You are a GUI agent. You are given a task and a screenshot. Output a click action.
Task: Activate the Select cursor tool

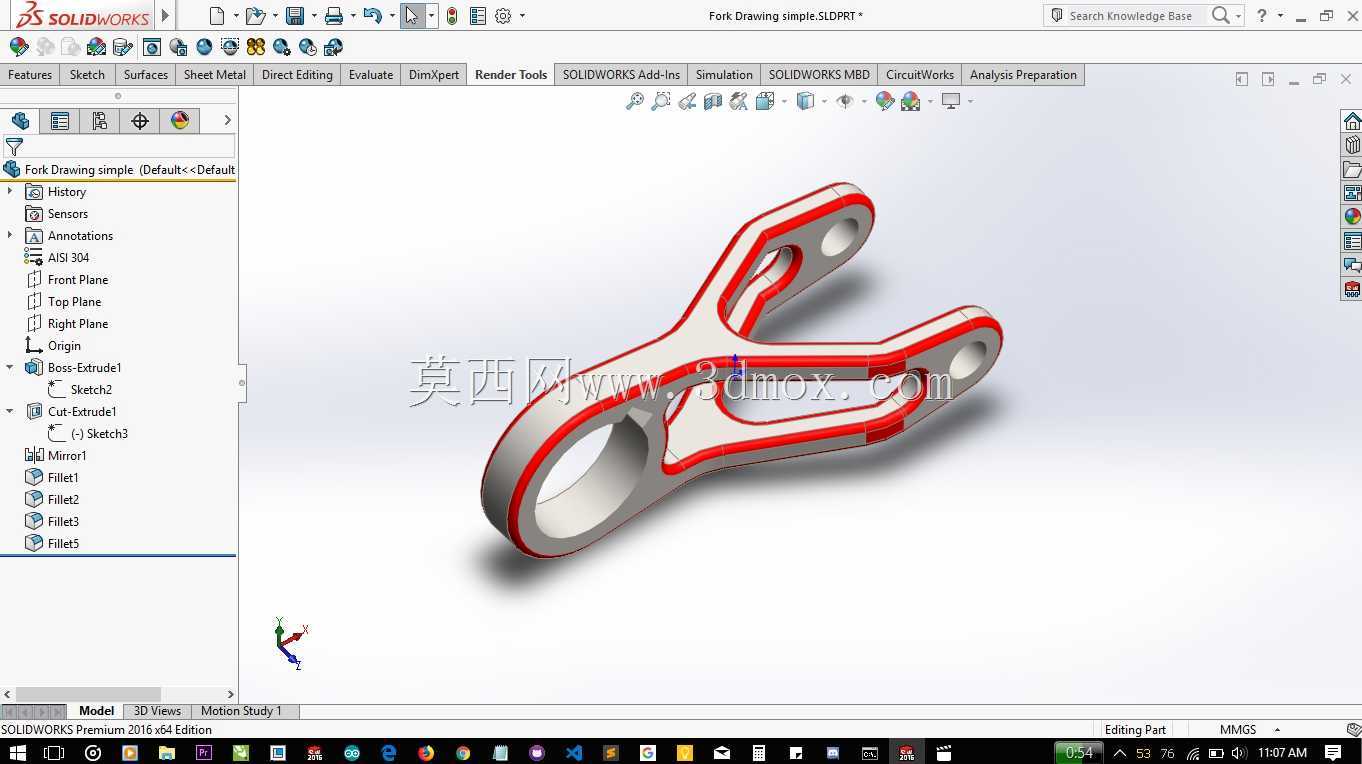click(x=412, y=16)
